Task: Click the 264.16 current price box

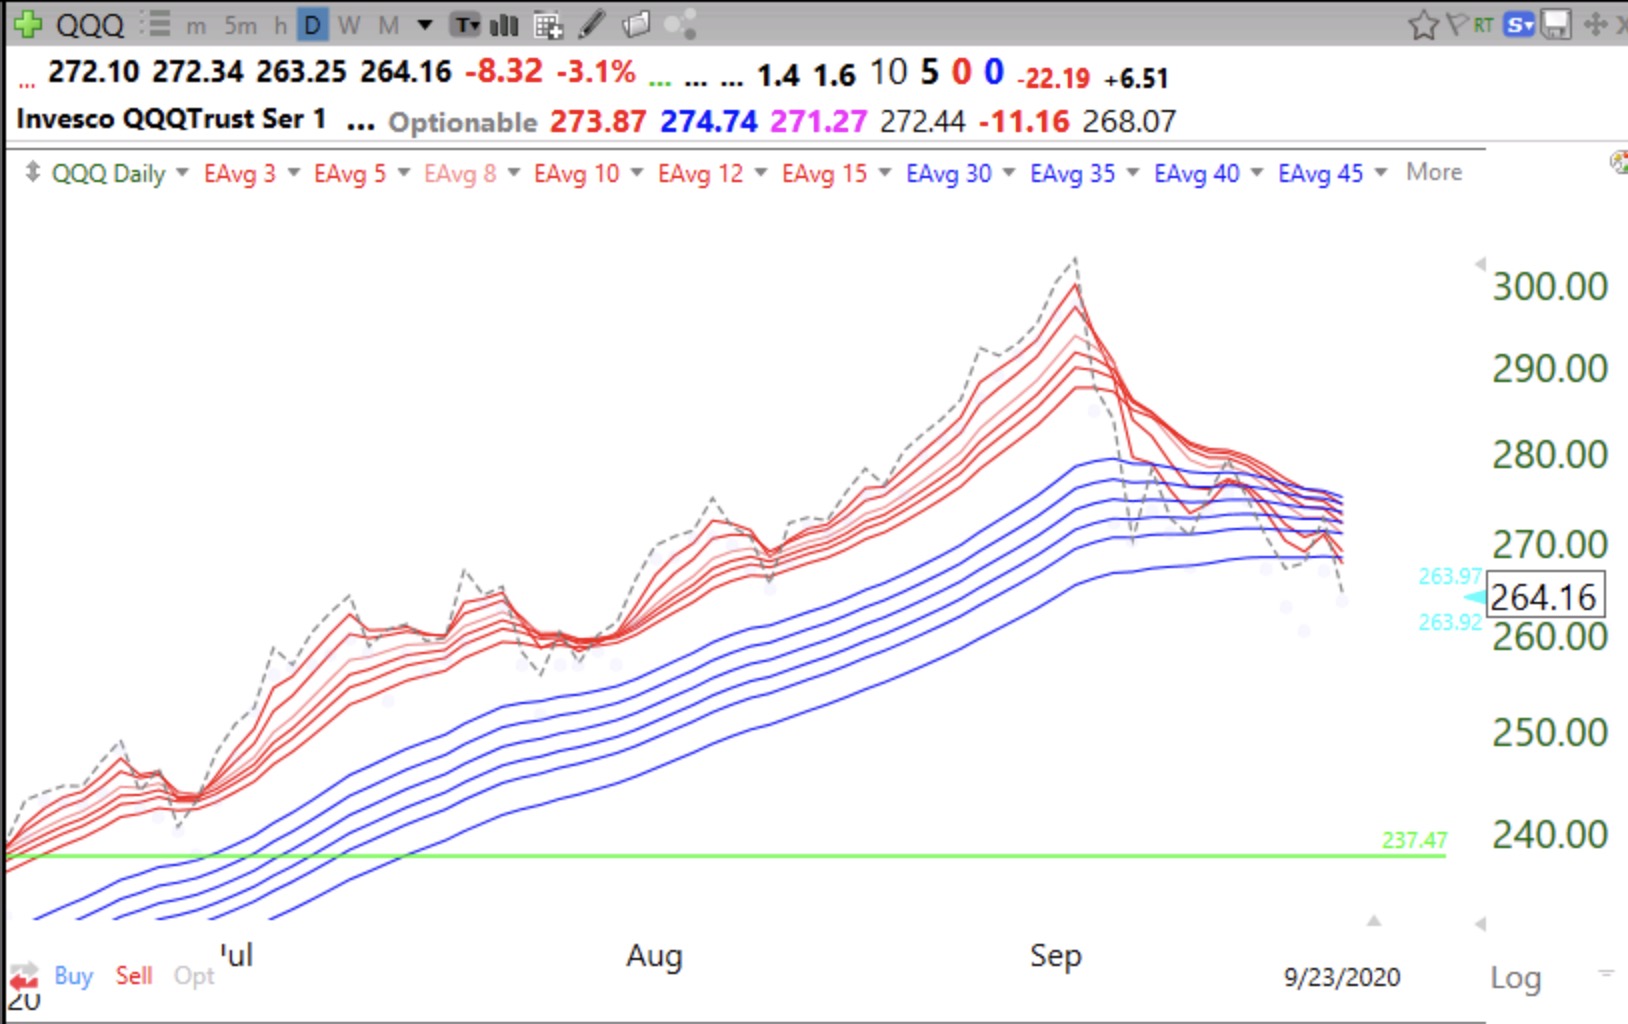Action: [x=1545, y=597]
